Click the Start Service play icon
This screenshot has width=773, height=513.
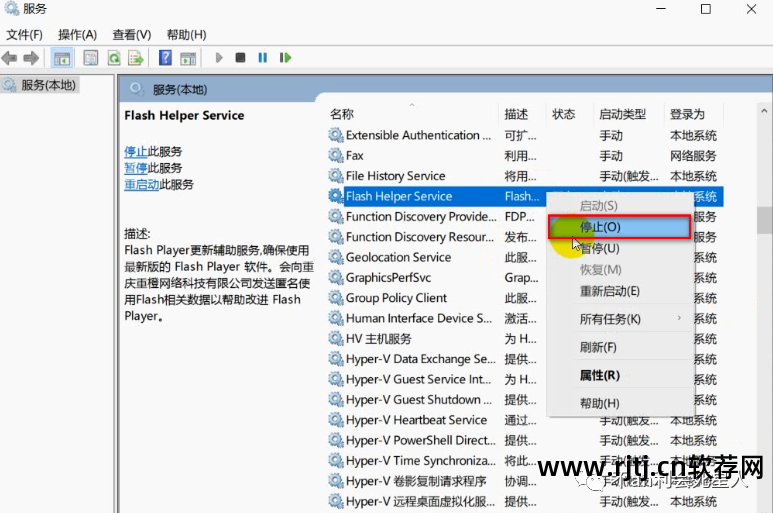(219, 58)
